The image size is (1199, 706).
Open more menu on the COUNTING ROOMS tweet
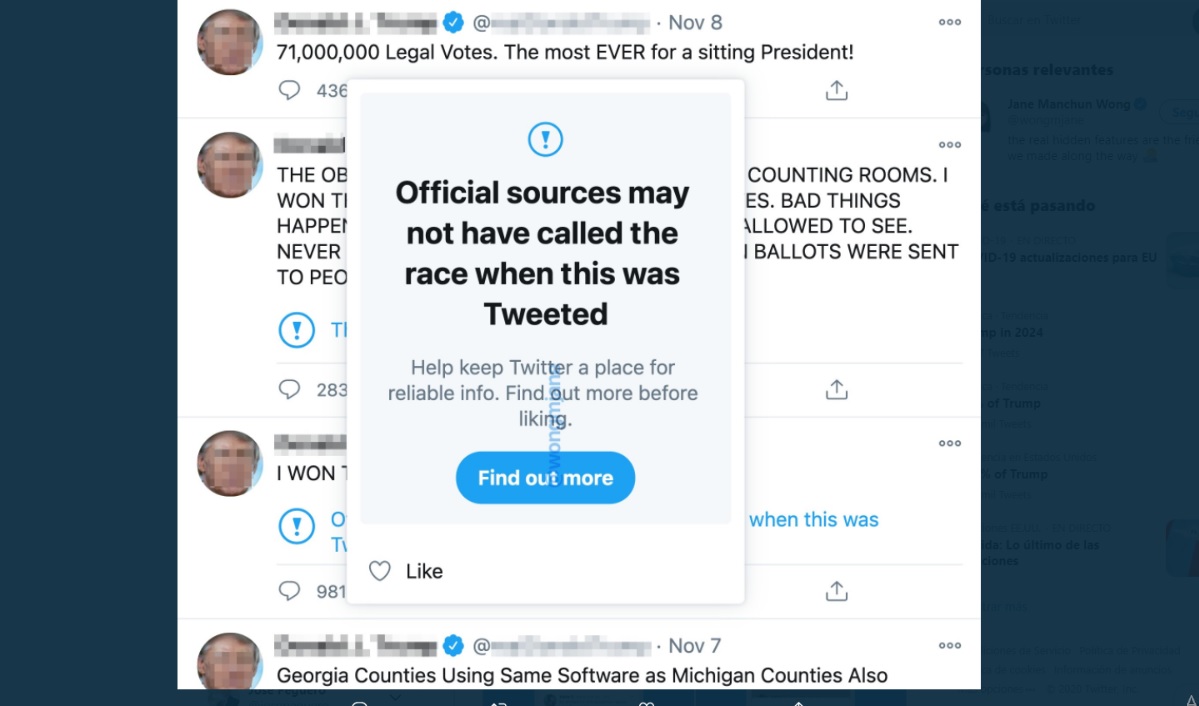coord(949,145)
